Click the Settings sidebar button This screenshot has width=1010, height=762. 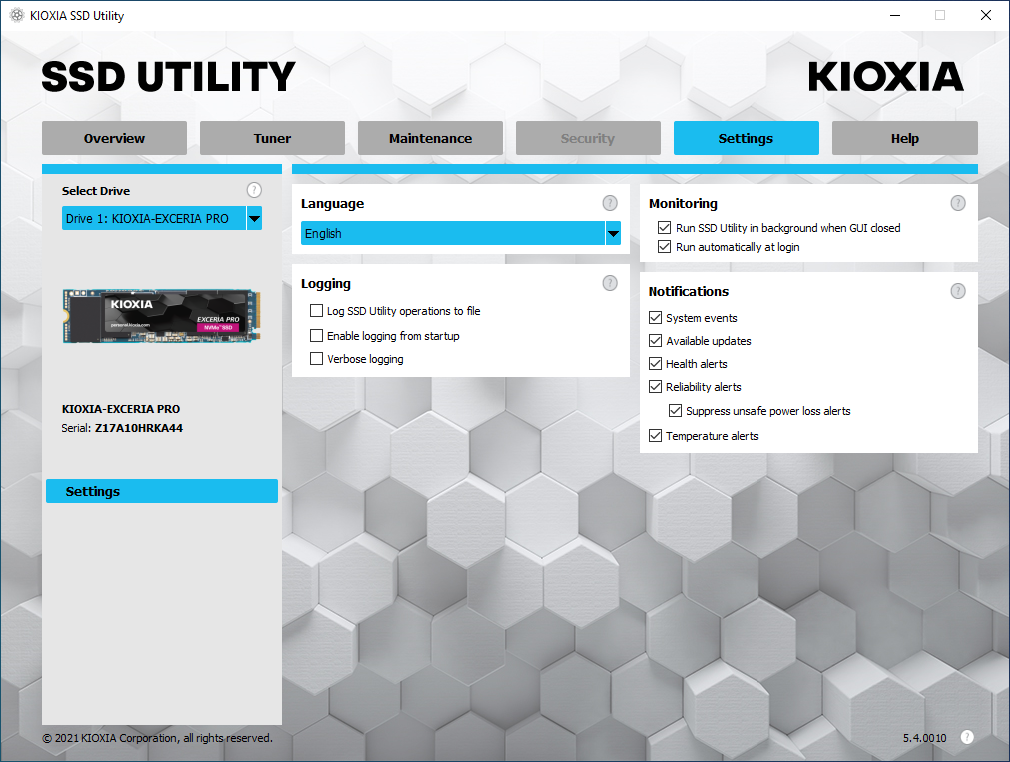[x=162, y=491]
